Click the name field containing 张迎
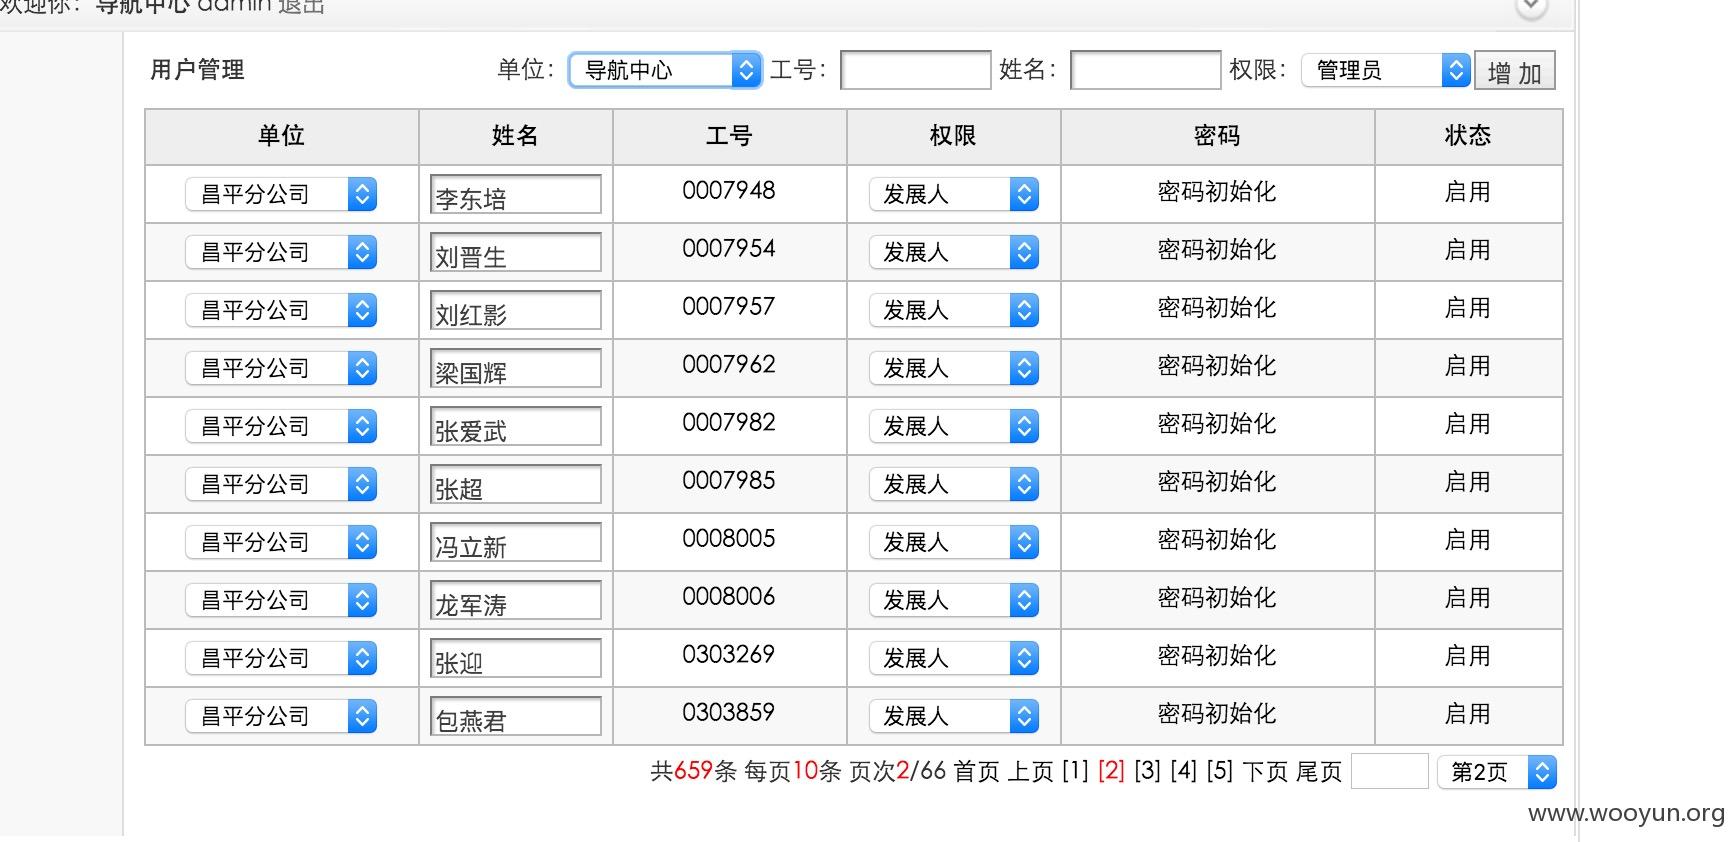The width and height of the screenshot is (1734, 842). tap(516, 659)
